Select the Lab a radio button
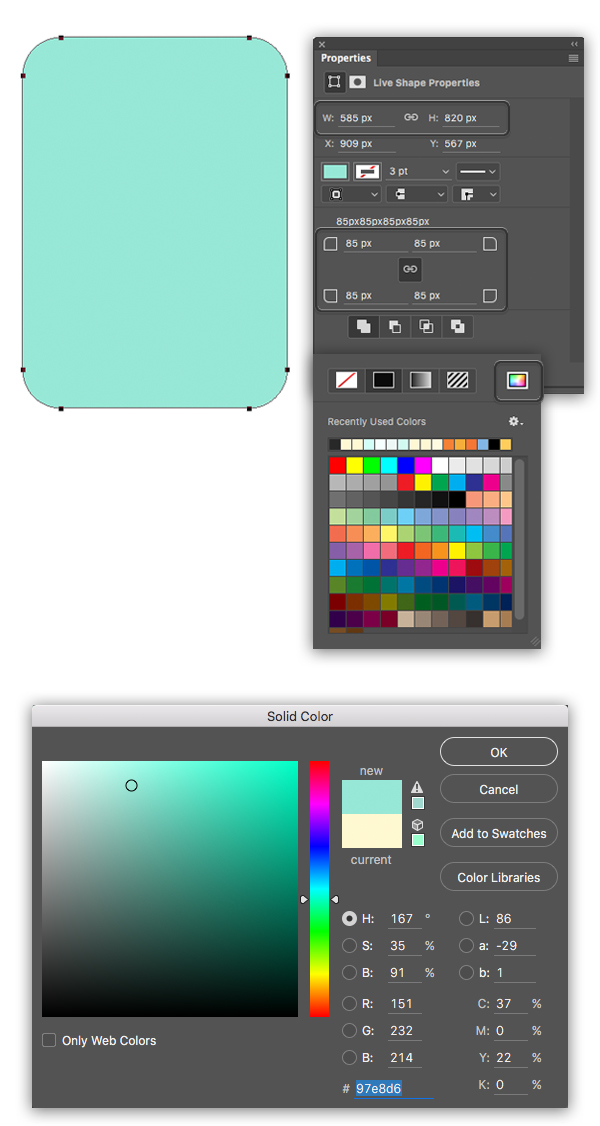The width and height of the screenshot is (600, 1126). (x=467, y=945)
